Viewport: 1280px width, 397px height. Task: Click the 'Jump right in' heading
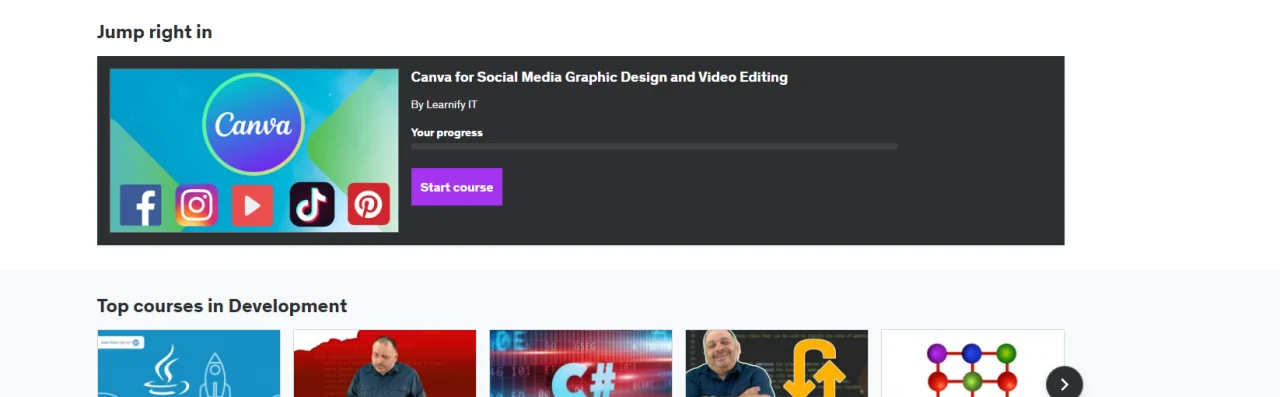tap(155, 32)
